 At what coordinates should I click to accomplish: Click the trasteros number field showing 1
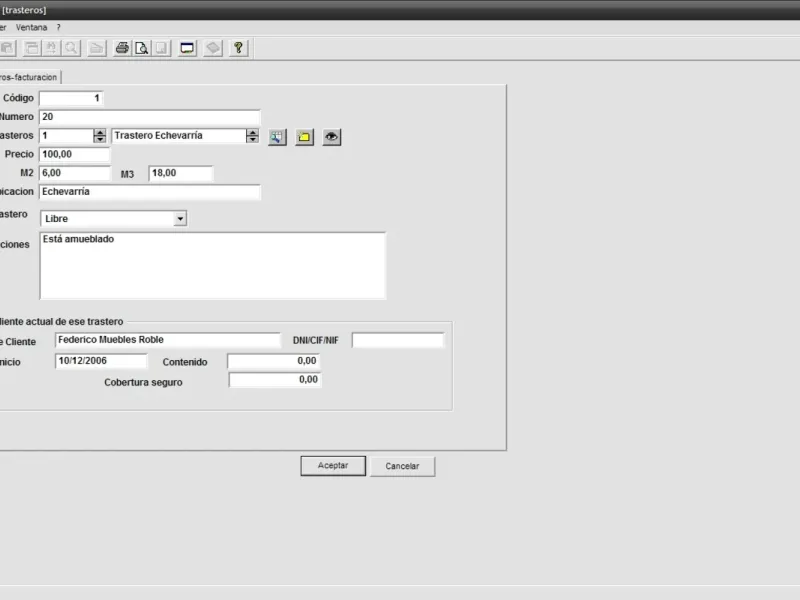coord(67,136)
